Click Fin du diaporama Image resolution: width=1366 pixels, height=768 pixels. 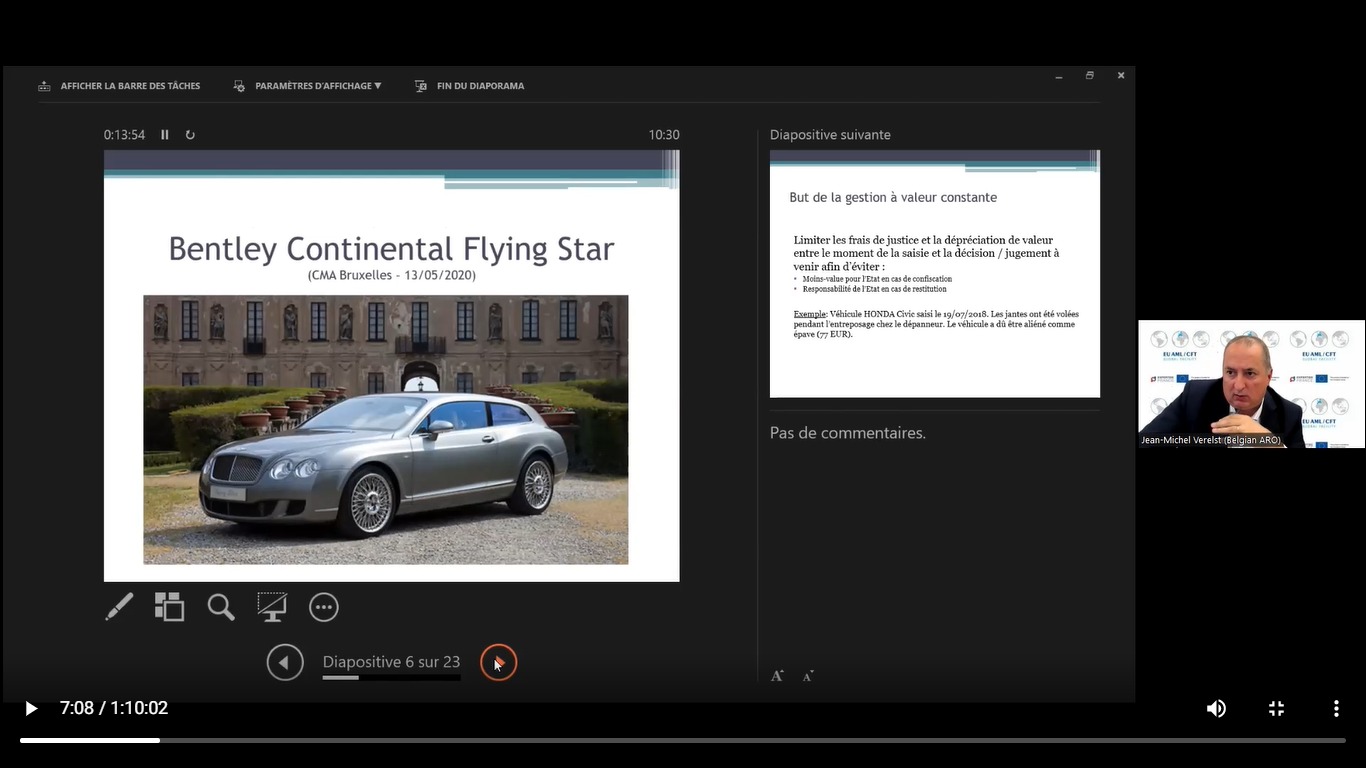click(479, 86)
